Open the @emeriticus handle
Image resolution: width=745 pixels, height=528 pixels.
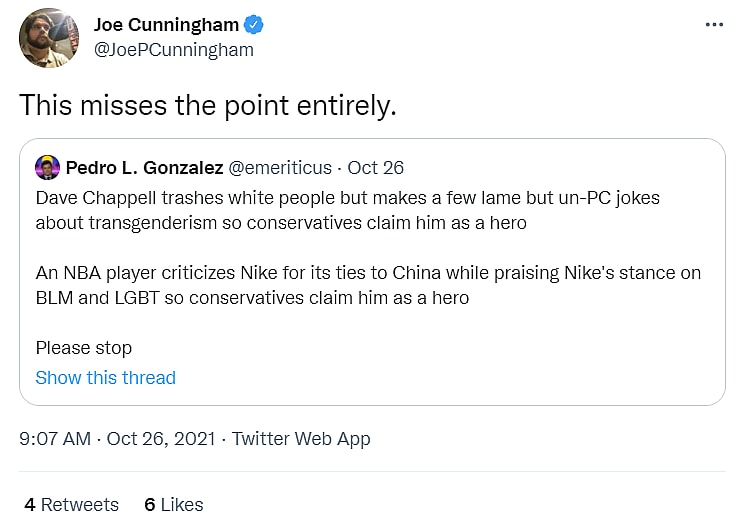[x=279, y=167]
